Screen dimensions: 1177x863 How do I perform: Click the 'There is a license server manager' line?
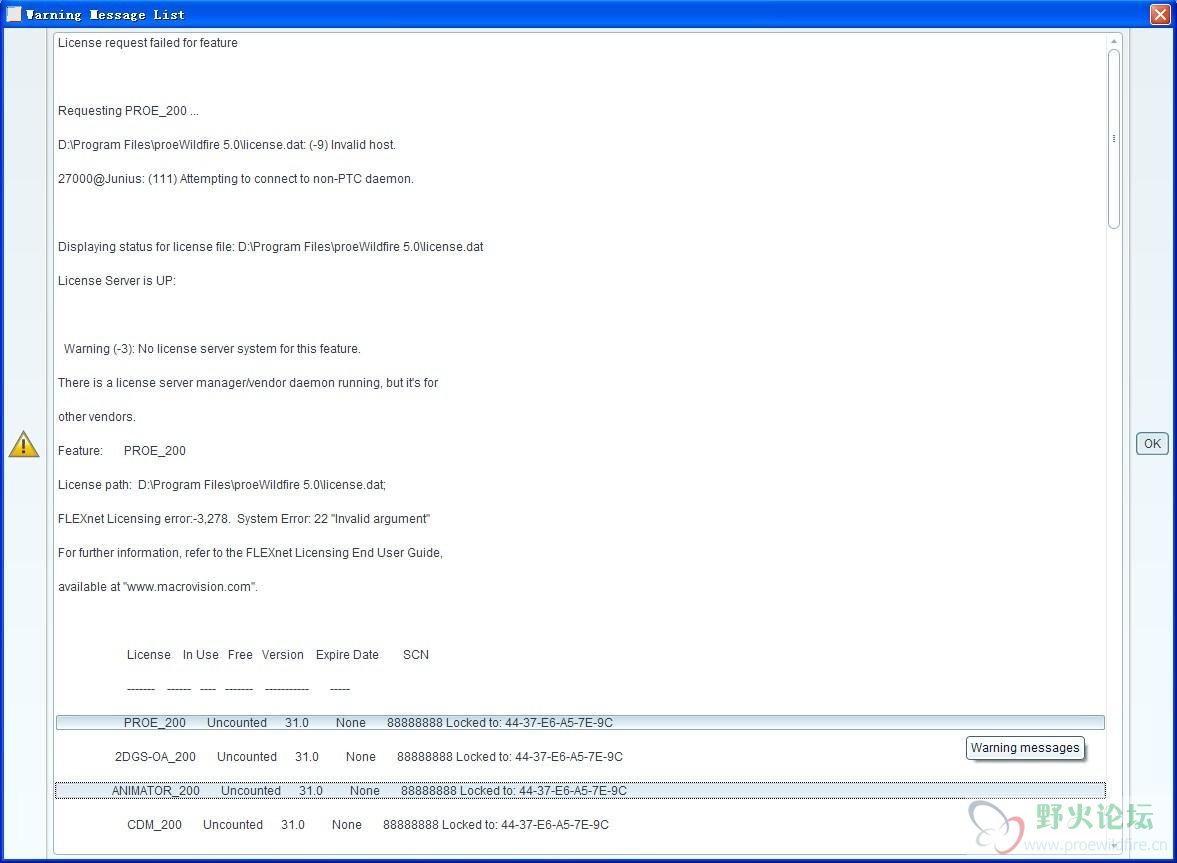pos(248,383)
